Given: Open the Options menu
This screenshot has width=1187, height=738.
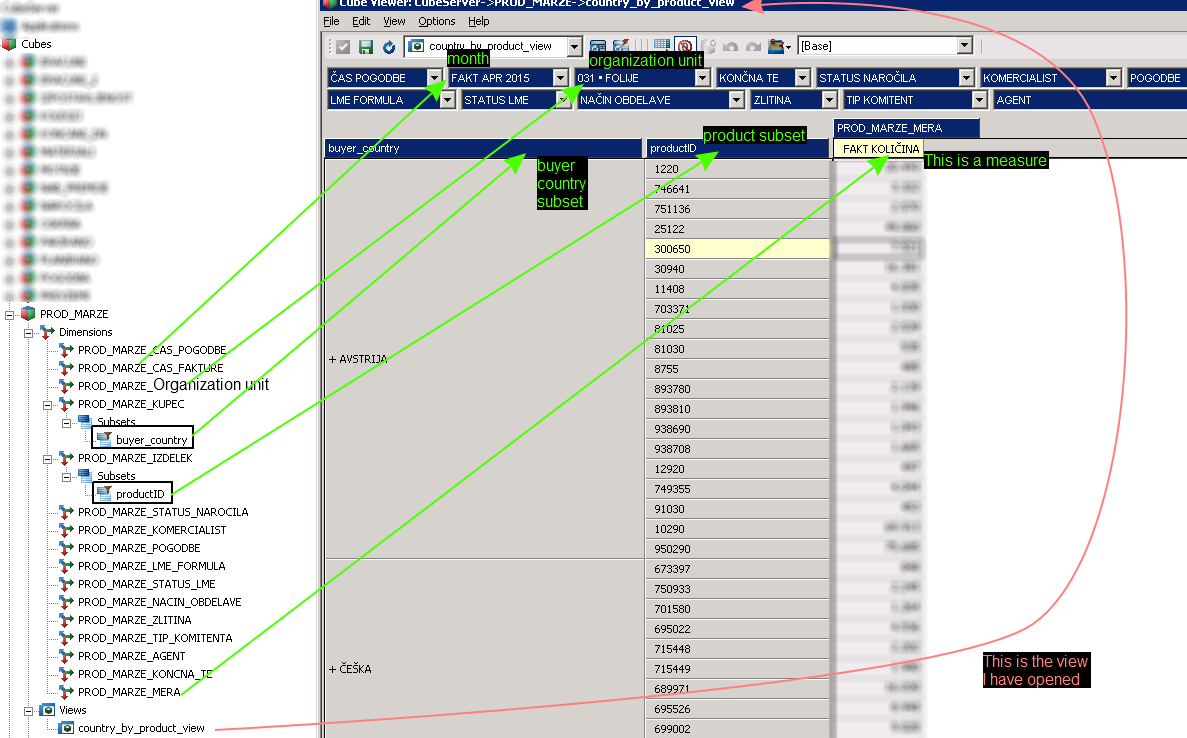Looking at the screenshot, I should pyautogui.click(x=436, y=21).
